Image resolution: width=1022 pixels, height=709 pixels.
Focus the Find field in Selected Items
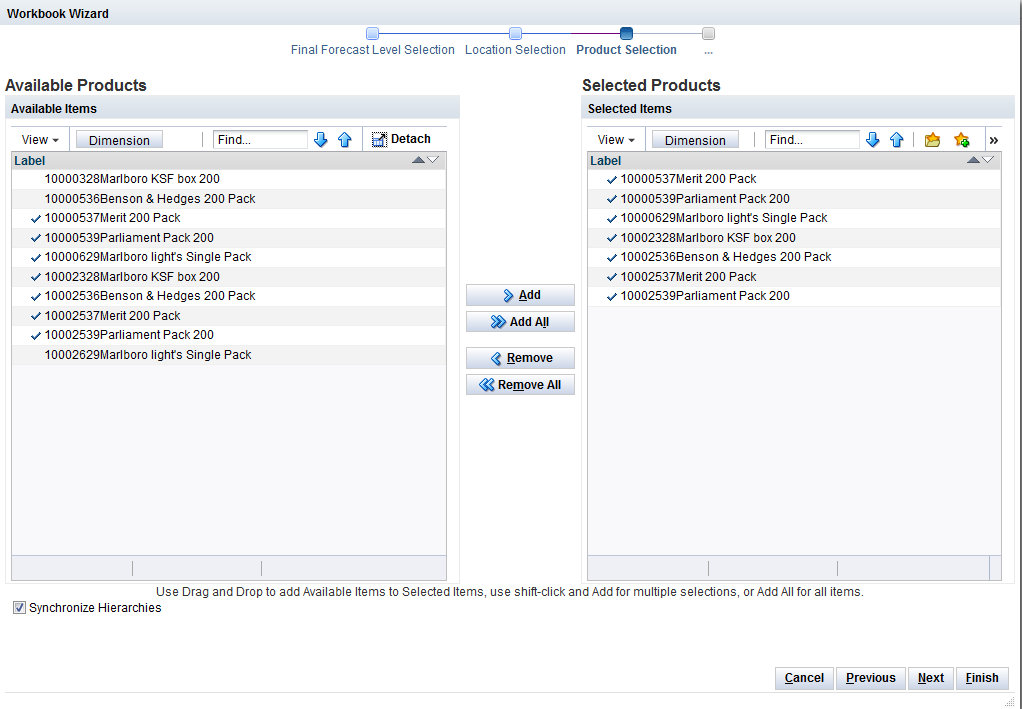[x=812, y=139]
